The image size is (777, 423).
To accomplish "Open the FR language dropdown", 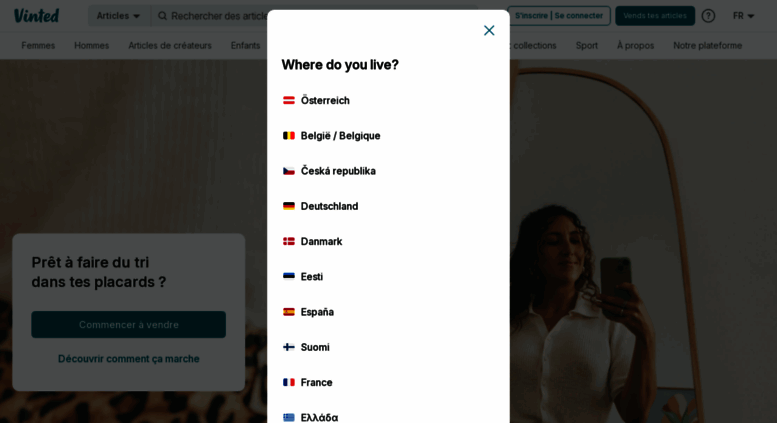I will pos(743,16).
